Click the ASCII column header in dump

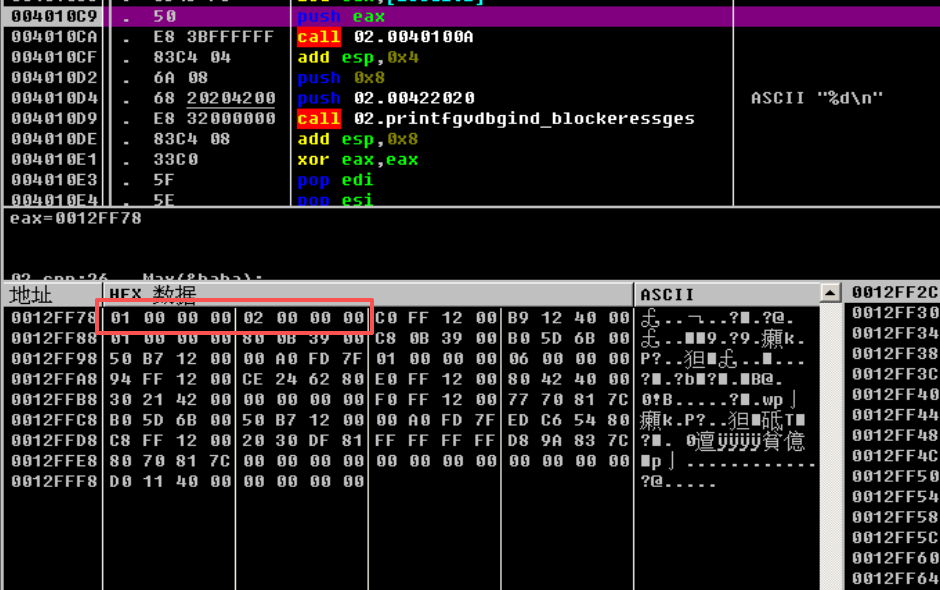727,294
